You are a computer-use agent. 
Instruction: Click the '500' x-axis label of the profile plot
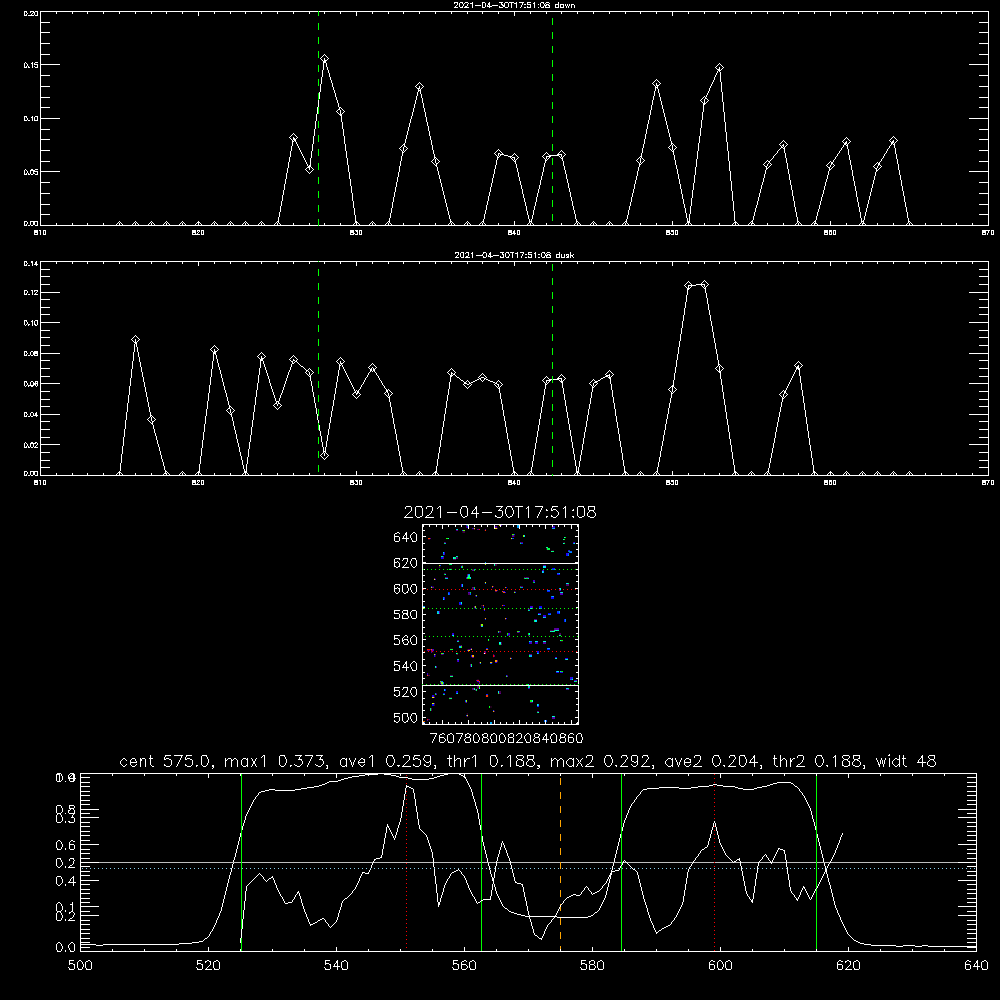[x=80, y=965]
